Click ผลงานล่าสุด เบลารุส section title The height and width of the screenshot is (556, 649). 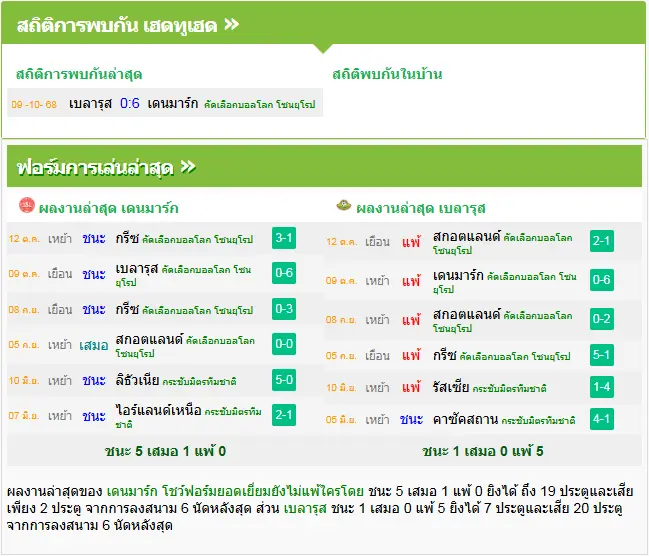click(x=421, y=208)
